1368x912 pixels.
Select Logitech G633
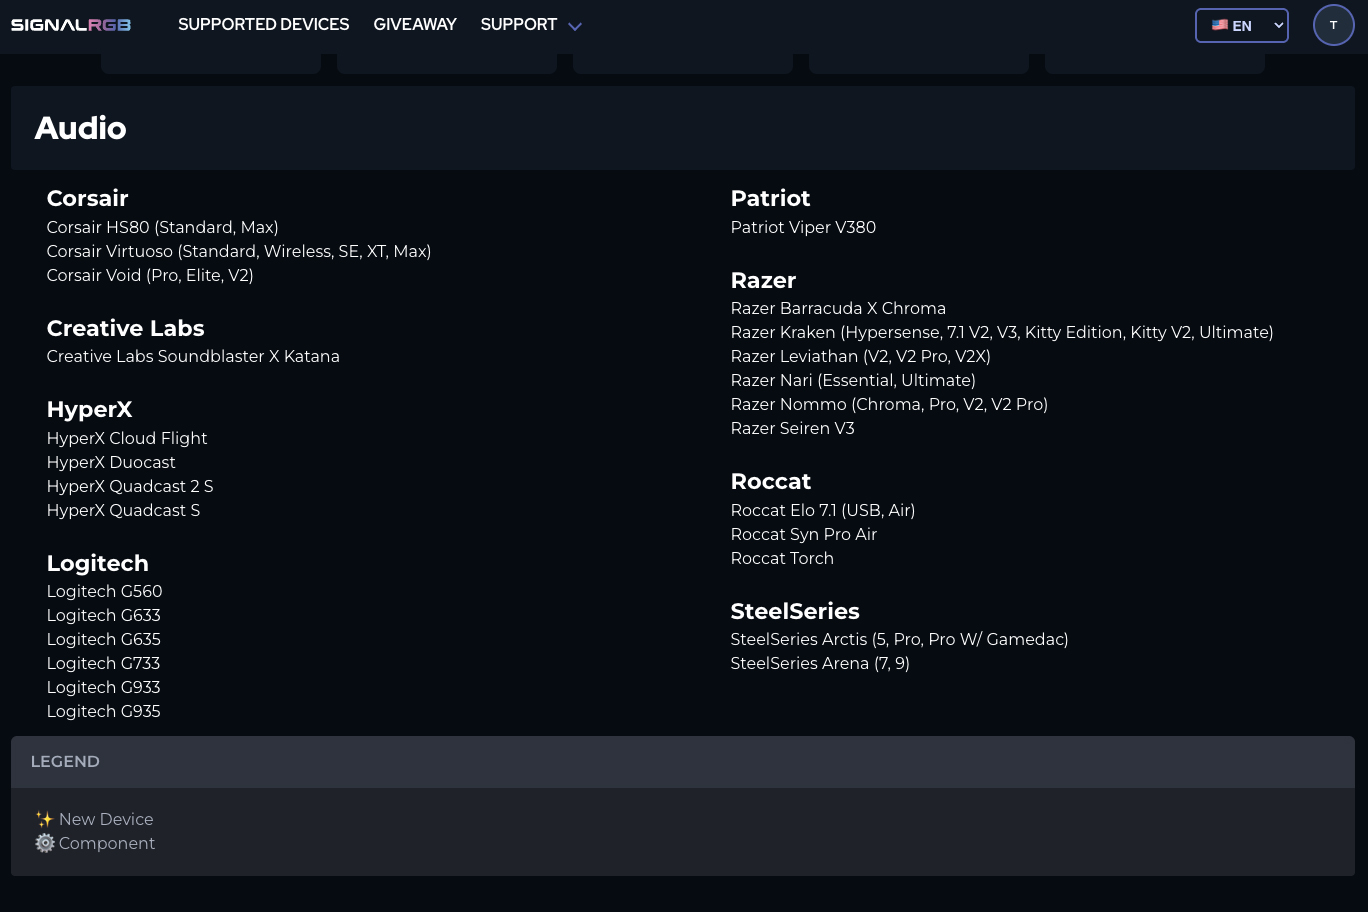(x=104, y=615)
